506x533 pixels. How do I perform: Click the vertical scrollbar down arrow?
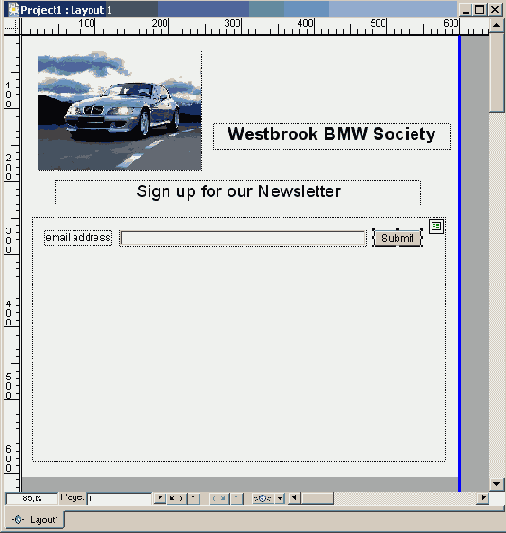point(496,484)
